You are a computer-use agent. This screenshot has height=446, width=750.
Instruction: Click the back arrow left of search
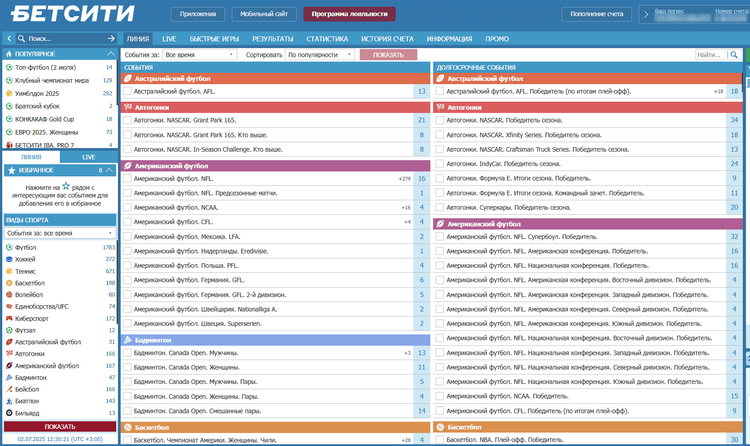pyautogui.click(x=8, y=37)
